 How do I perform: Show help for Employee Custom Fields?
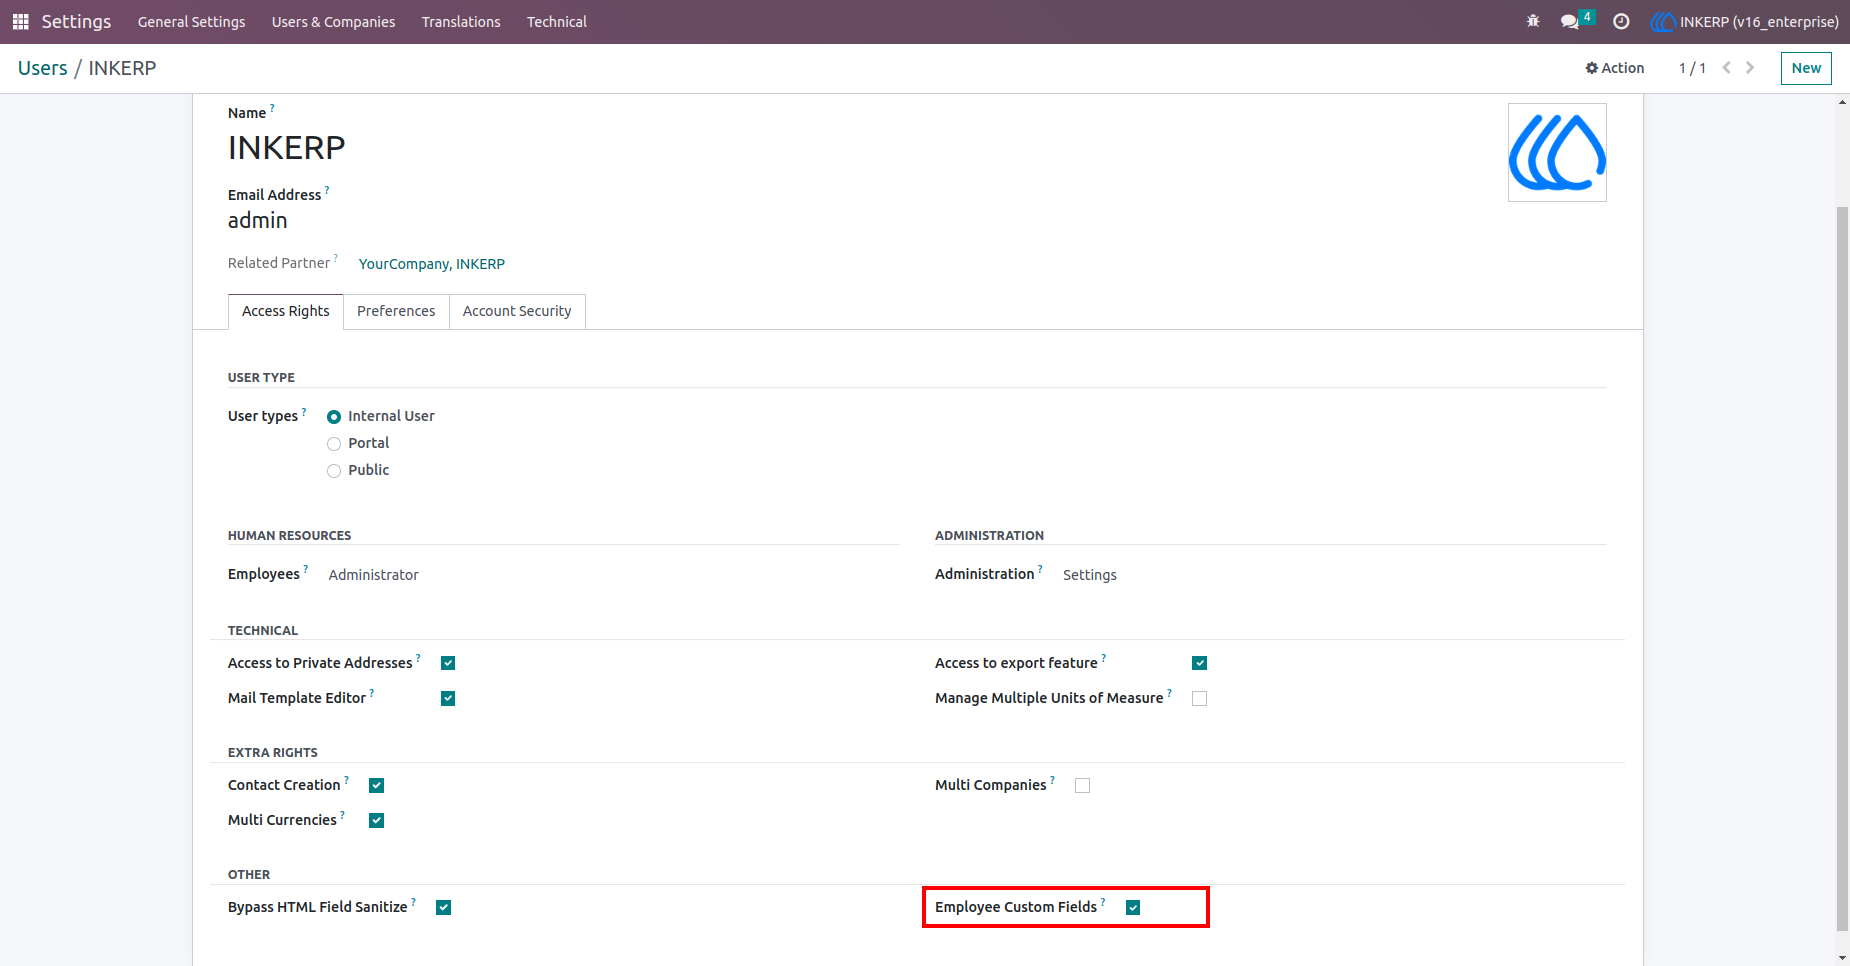pos(1103,901)
